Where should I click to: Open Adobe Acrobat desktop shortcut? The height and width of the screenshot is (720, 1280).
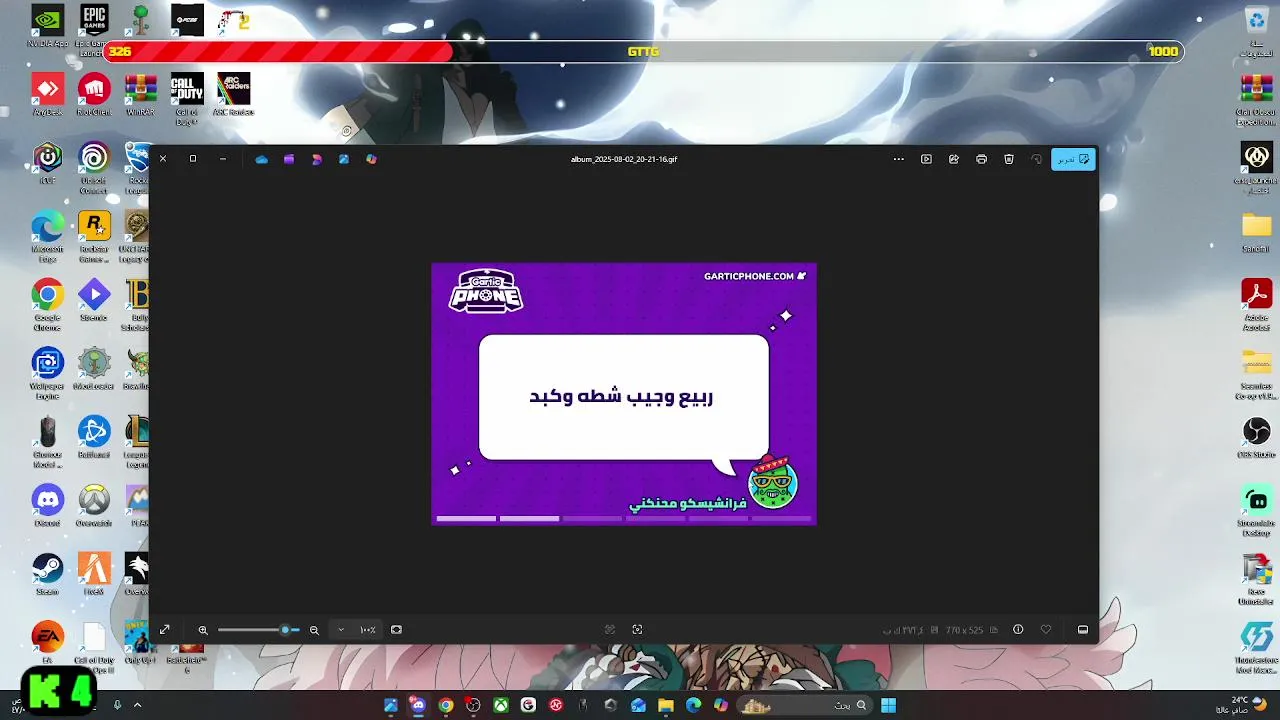[1256, 304]
